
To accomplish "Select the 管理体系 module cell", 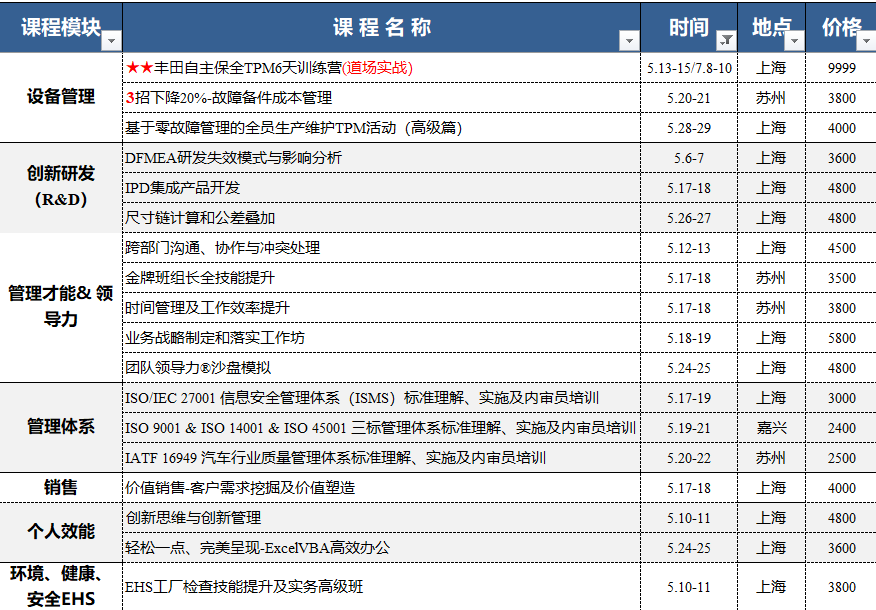I will coord(61,427).
